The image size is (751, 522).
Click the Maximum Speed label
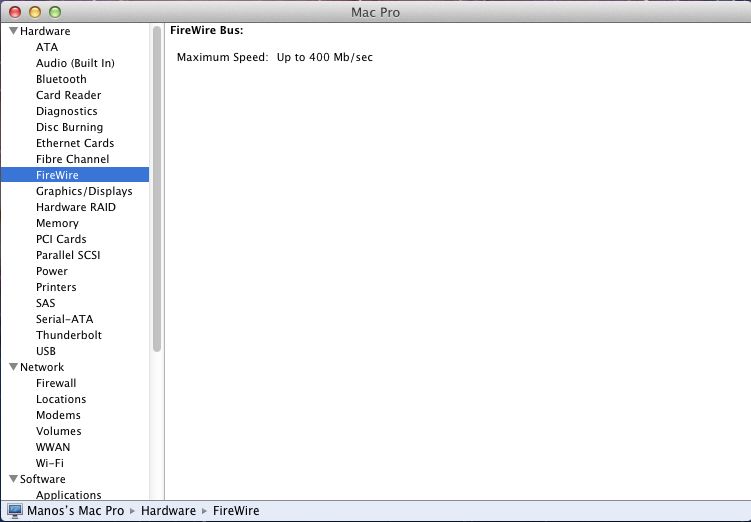click(222, 57)
